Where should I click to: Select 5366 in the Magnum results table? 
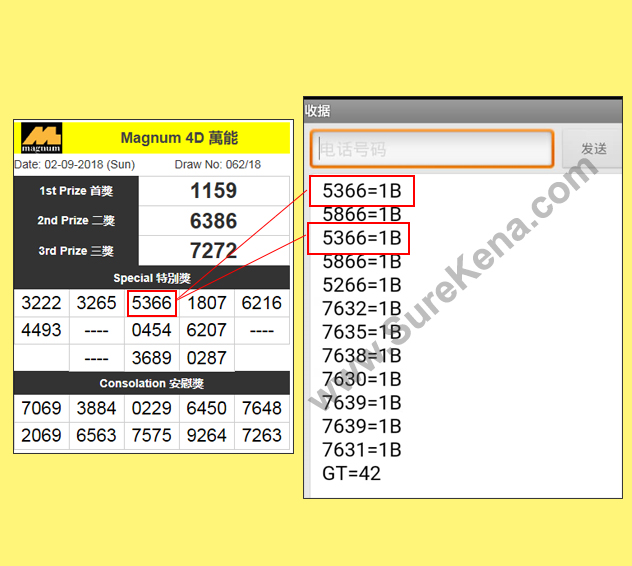(x=152, y=303)
